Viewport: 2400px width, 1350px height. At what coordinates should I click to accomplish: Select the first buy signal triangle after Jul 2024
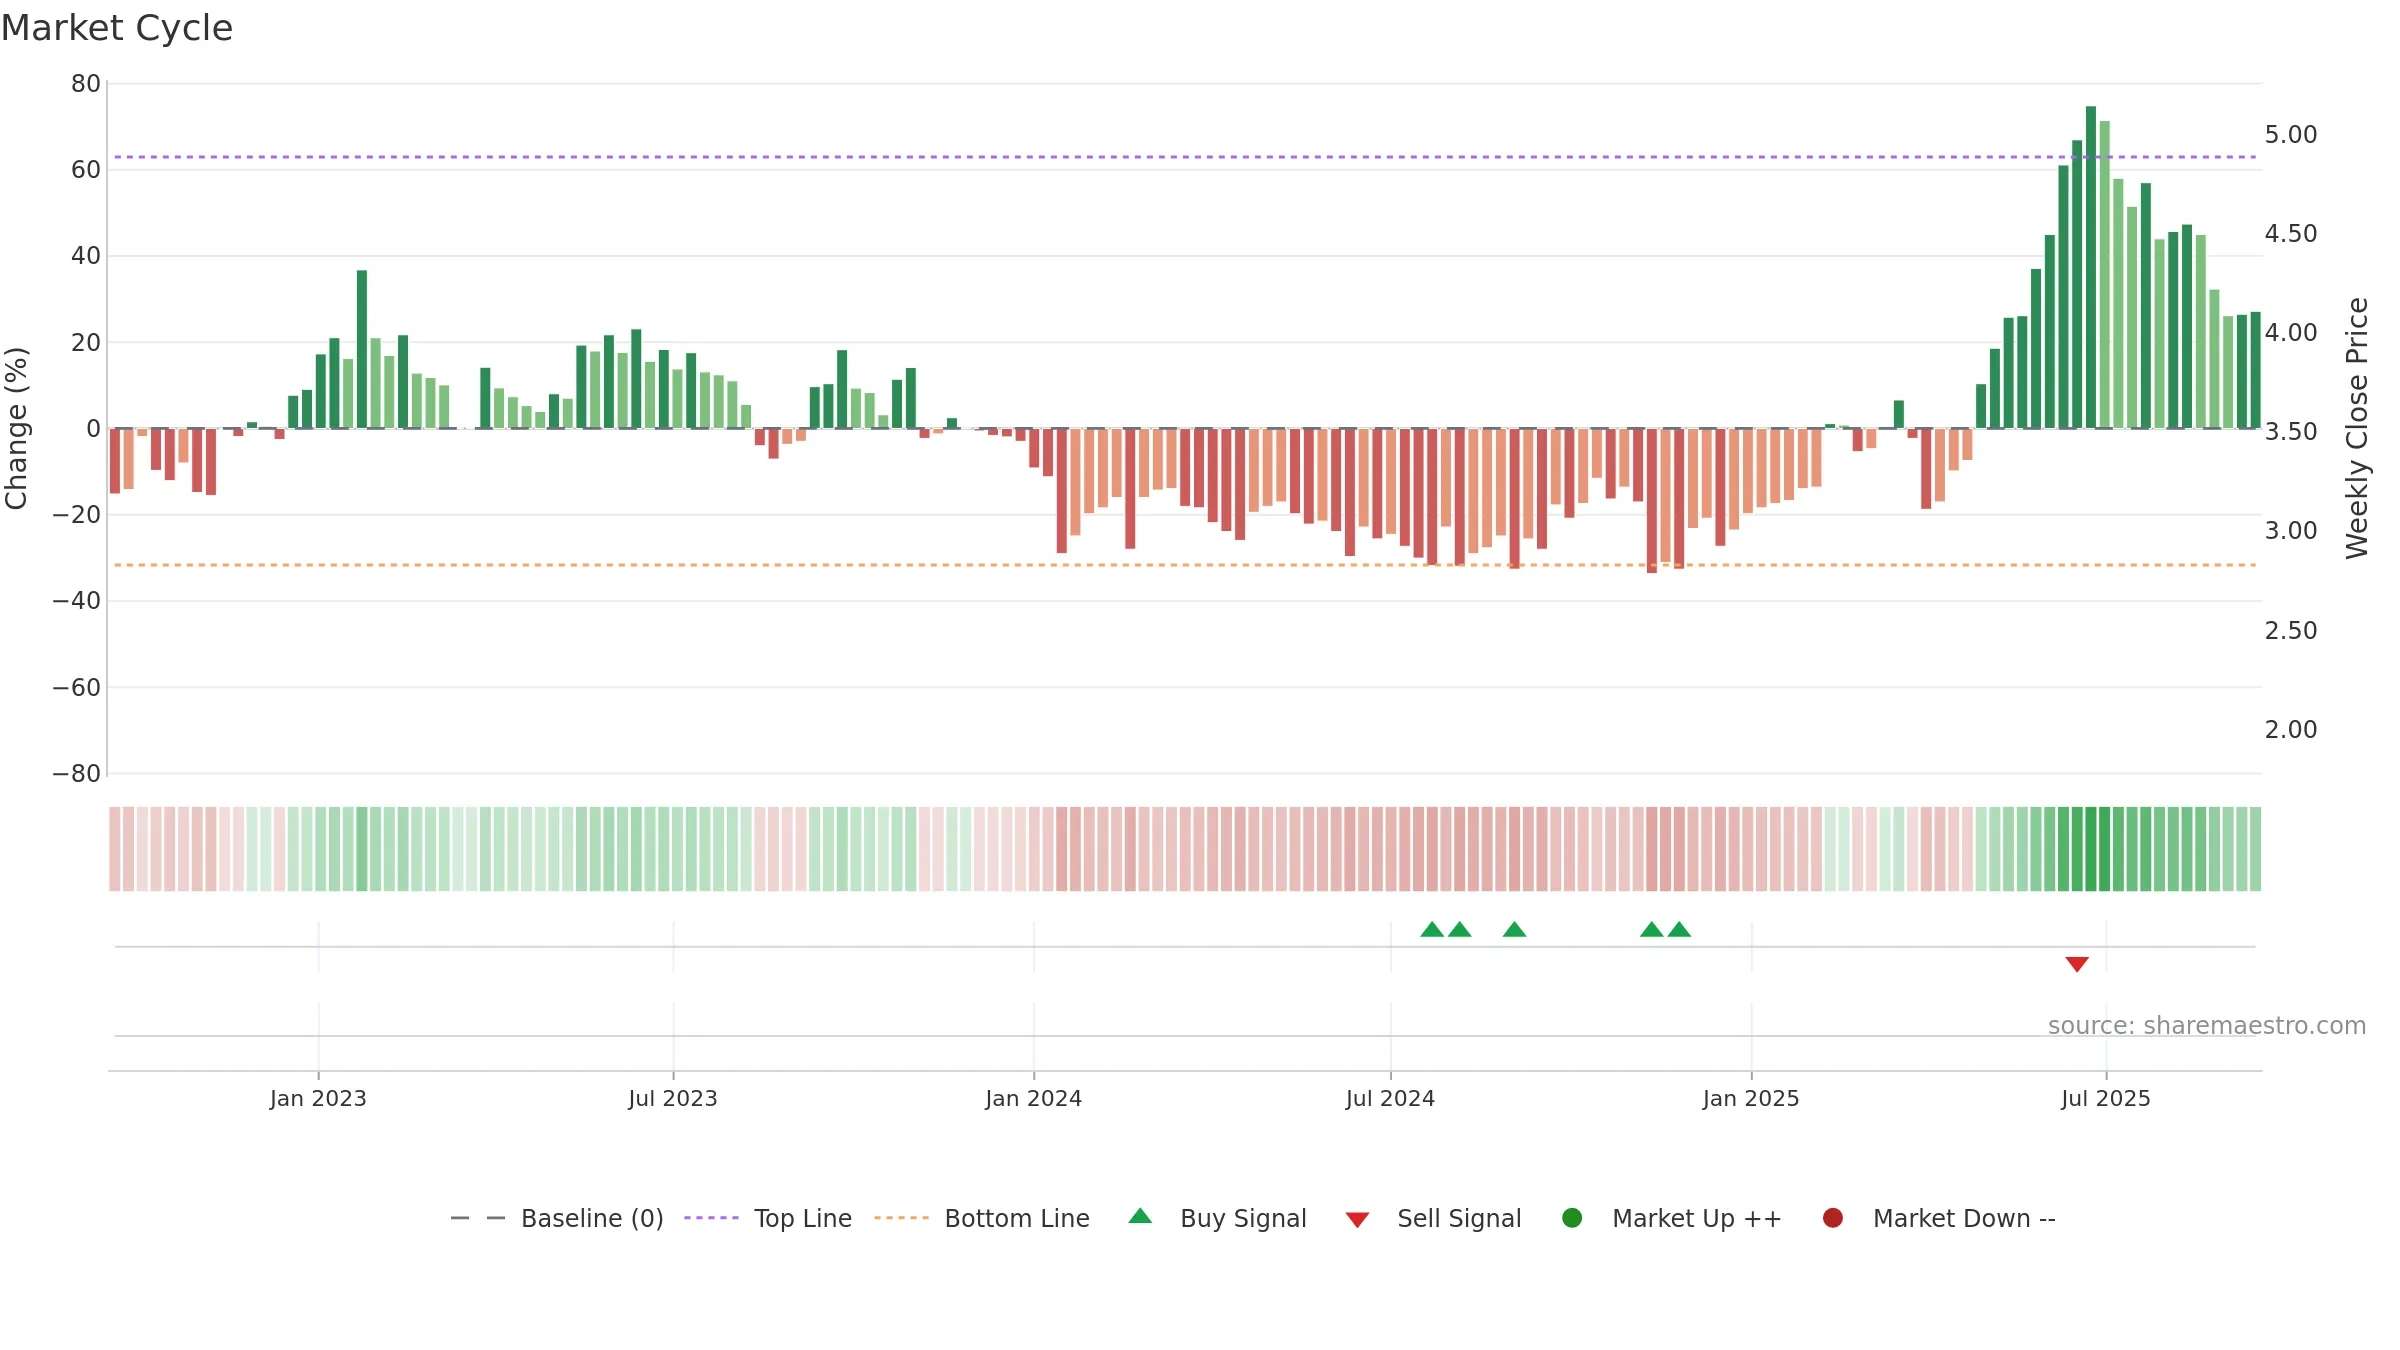click(1432, 929)
